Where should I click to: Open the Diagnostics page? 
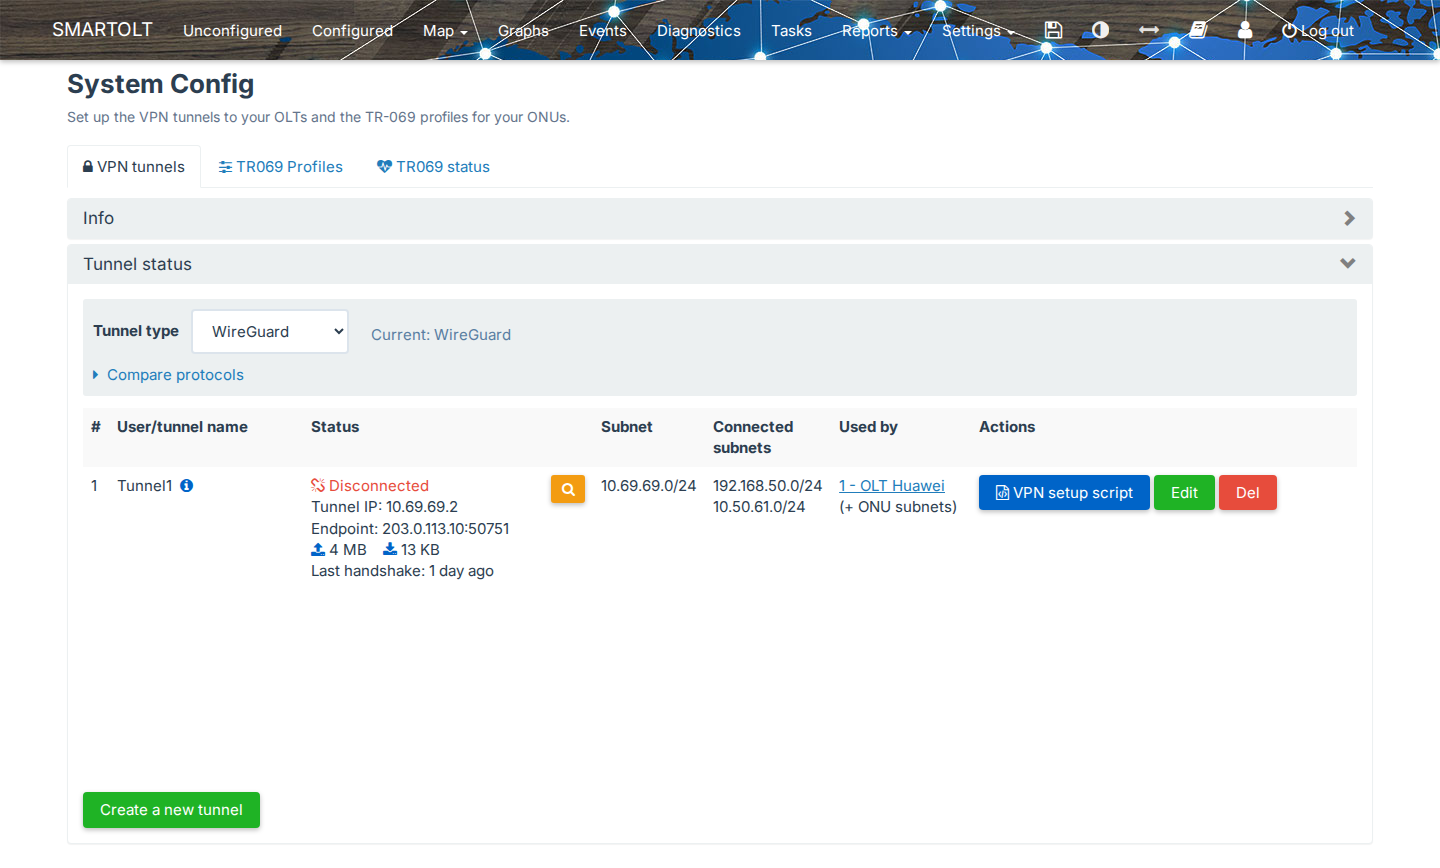[x=699, y=31]
